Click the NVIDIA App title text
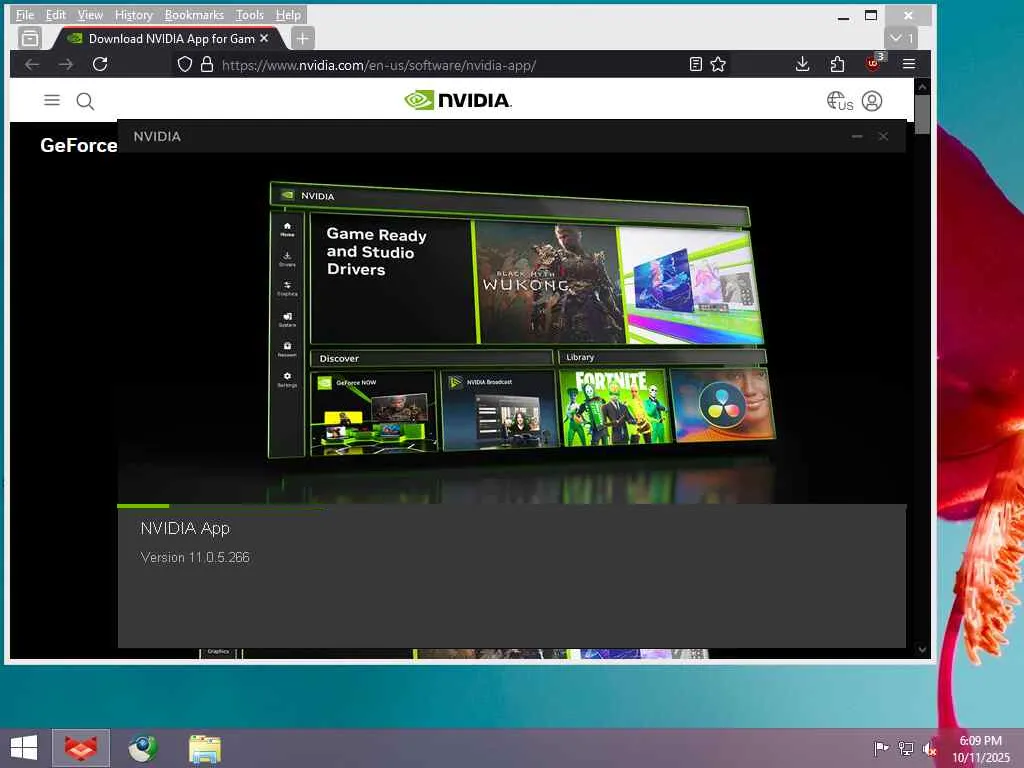The width and height of the screenshot is (1024, 768). [185, 528]
